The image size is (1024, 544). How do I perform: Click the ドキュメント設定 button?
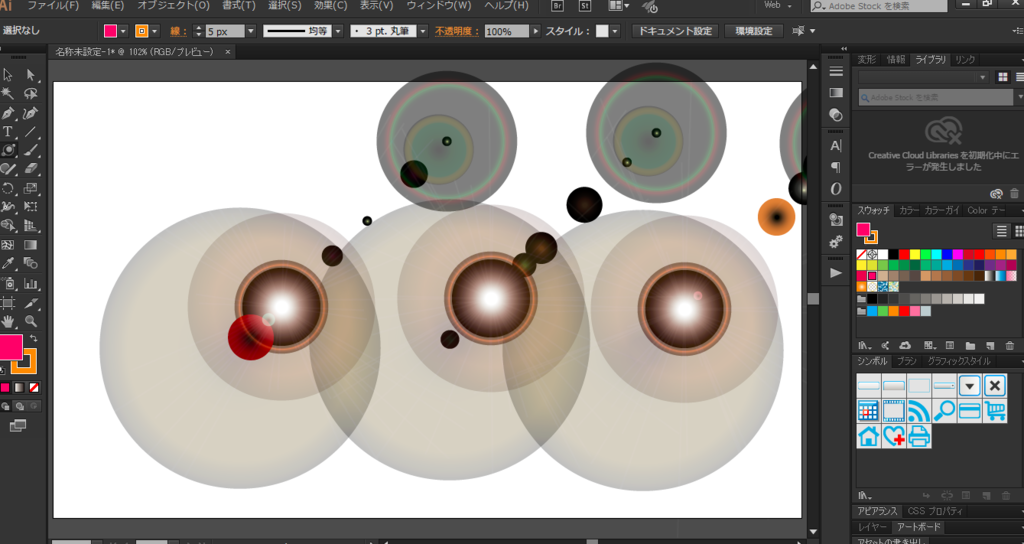675,31
